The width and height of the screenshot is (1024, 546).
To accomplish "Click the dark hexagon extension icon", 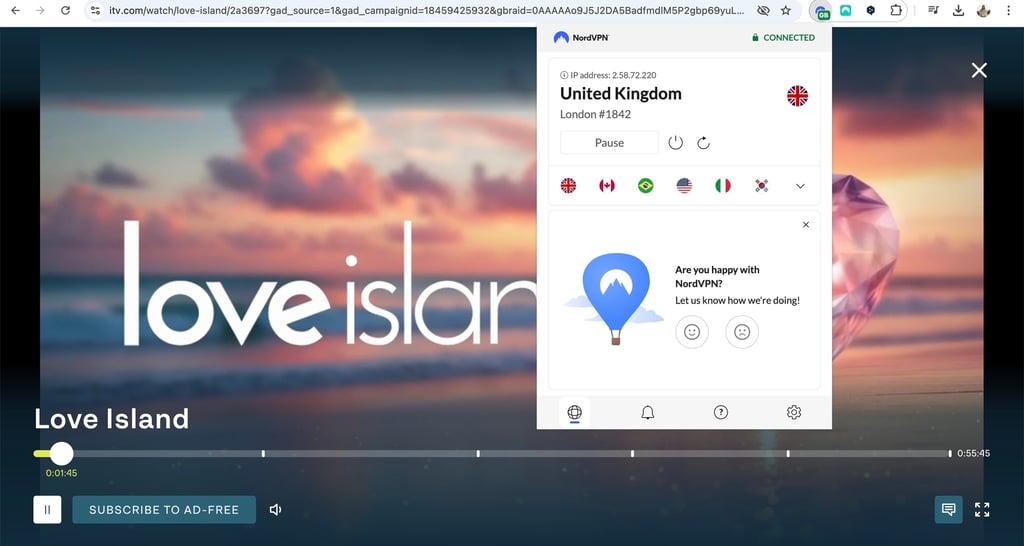I will 871,10.
